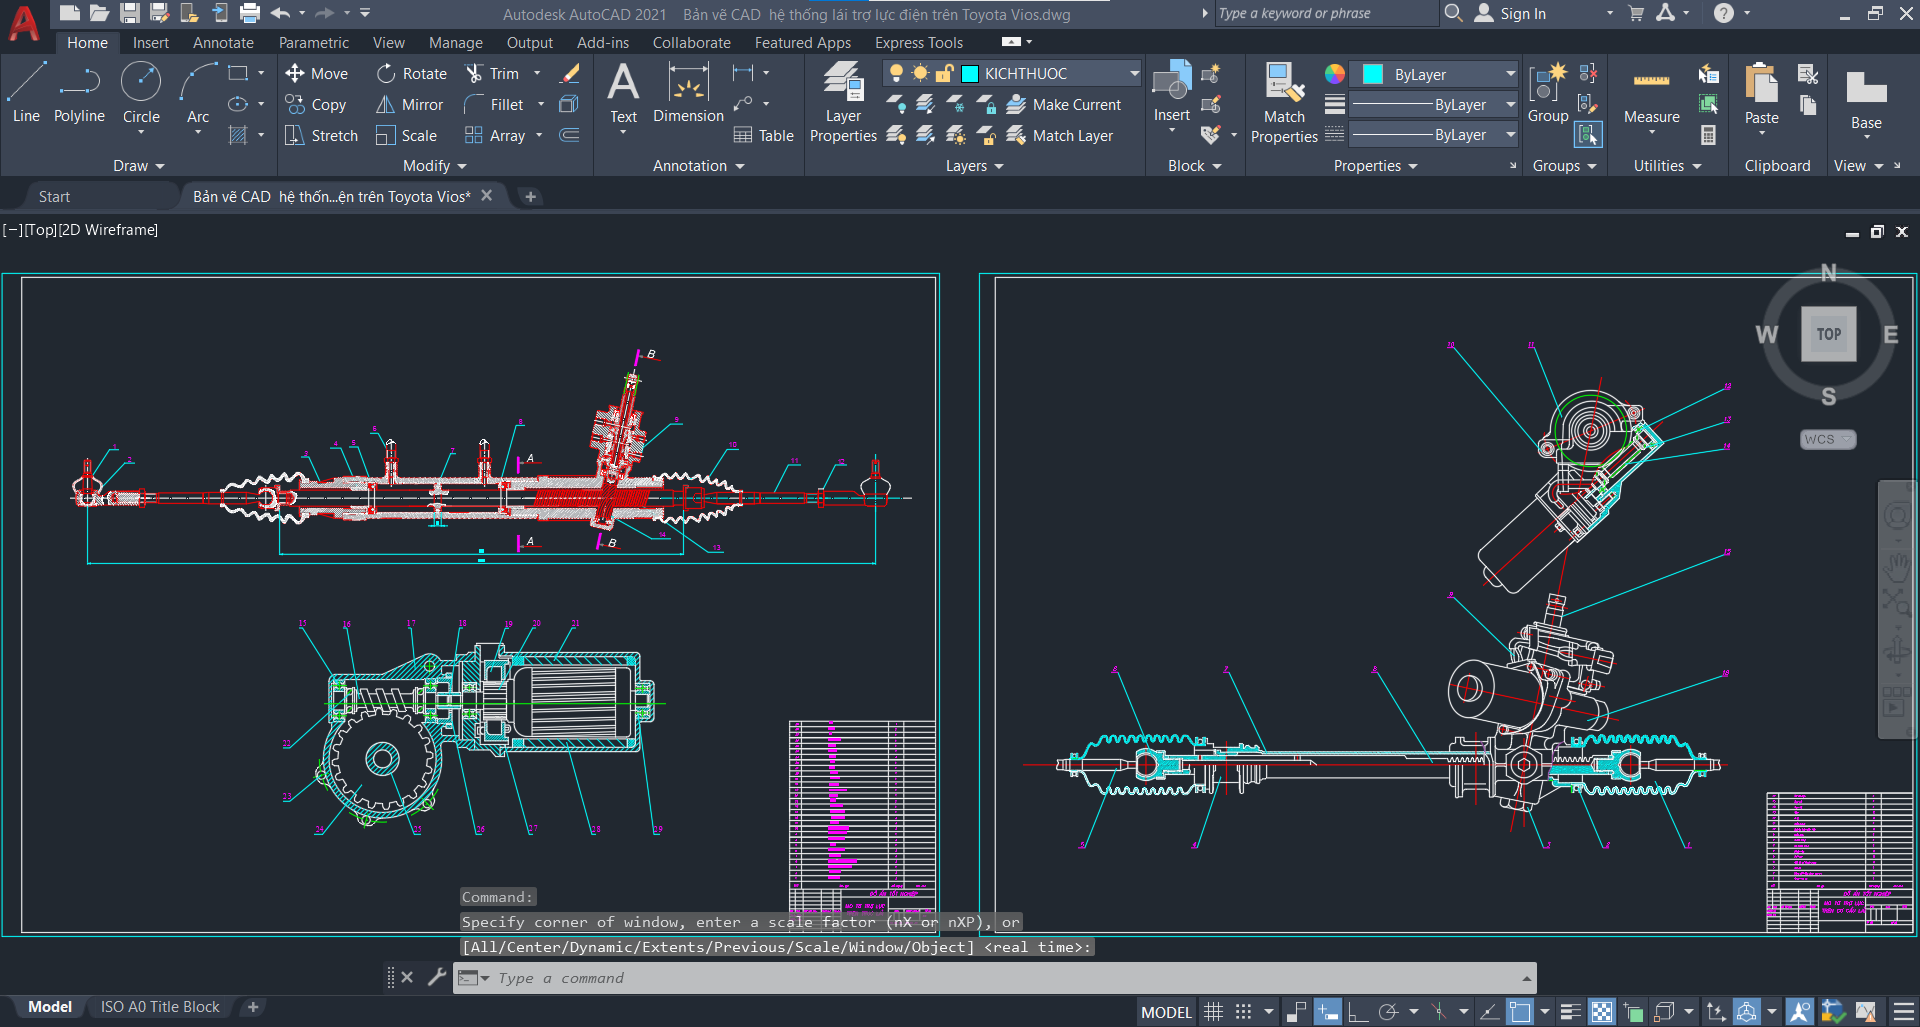Insert a Table
This screenshot has height=1027, width=1920.
click(x=763, y=135)
